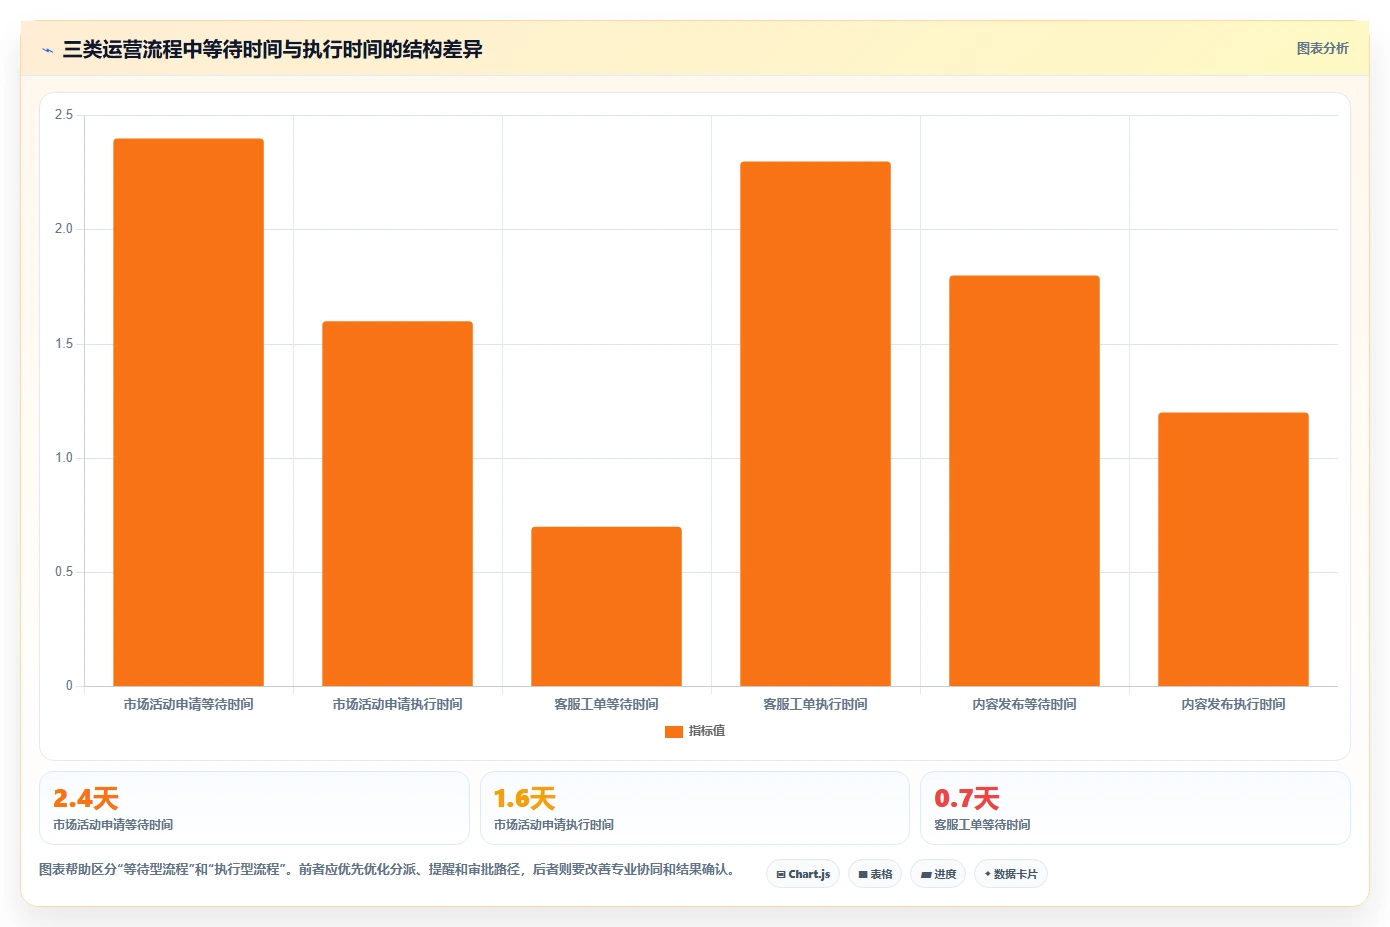Click the 数据卡片 tag chip
The height and width of the screenshot is (927, 1390).
coord(1011,874)
